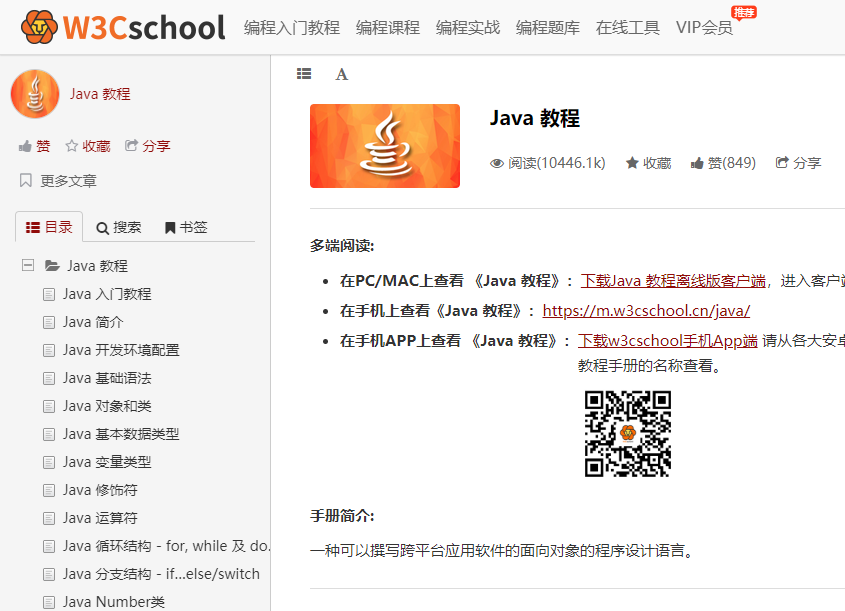Open Java 开发环境配置 chapter

(121, 350)
